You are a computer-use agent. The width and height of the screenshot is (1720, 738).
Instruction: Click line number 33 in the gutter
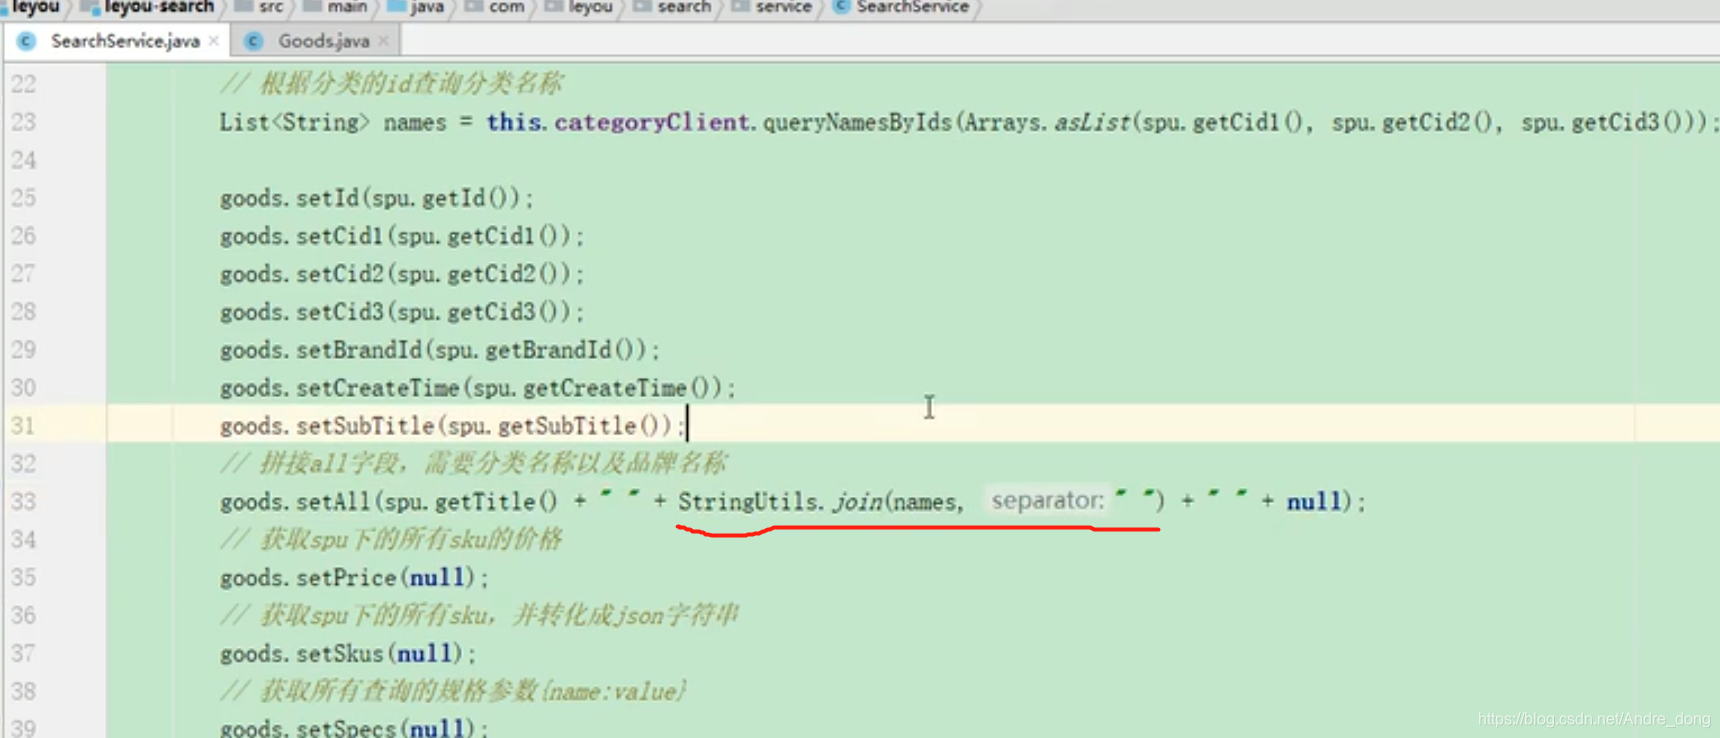pos(24,502)
